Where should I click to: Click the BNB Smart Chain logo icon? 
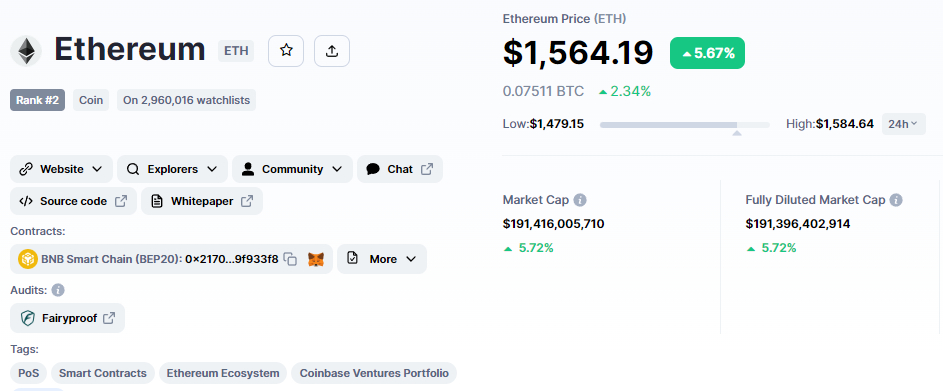click(28, 259)
